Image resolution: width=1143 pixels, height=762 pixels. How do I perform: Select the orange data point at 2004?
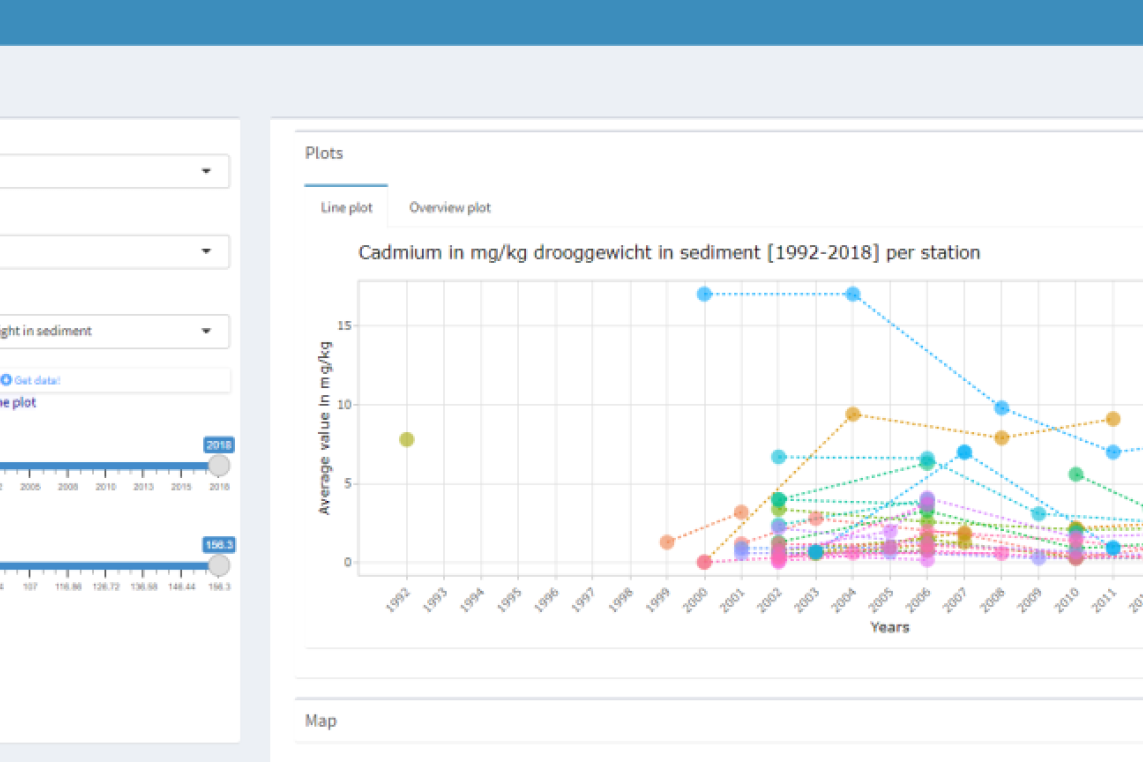pyautogui.click(x=853, y=414)
